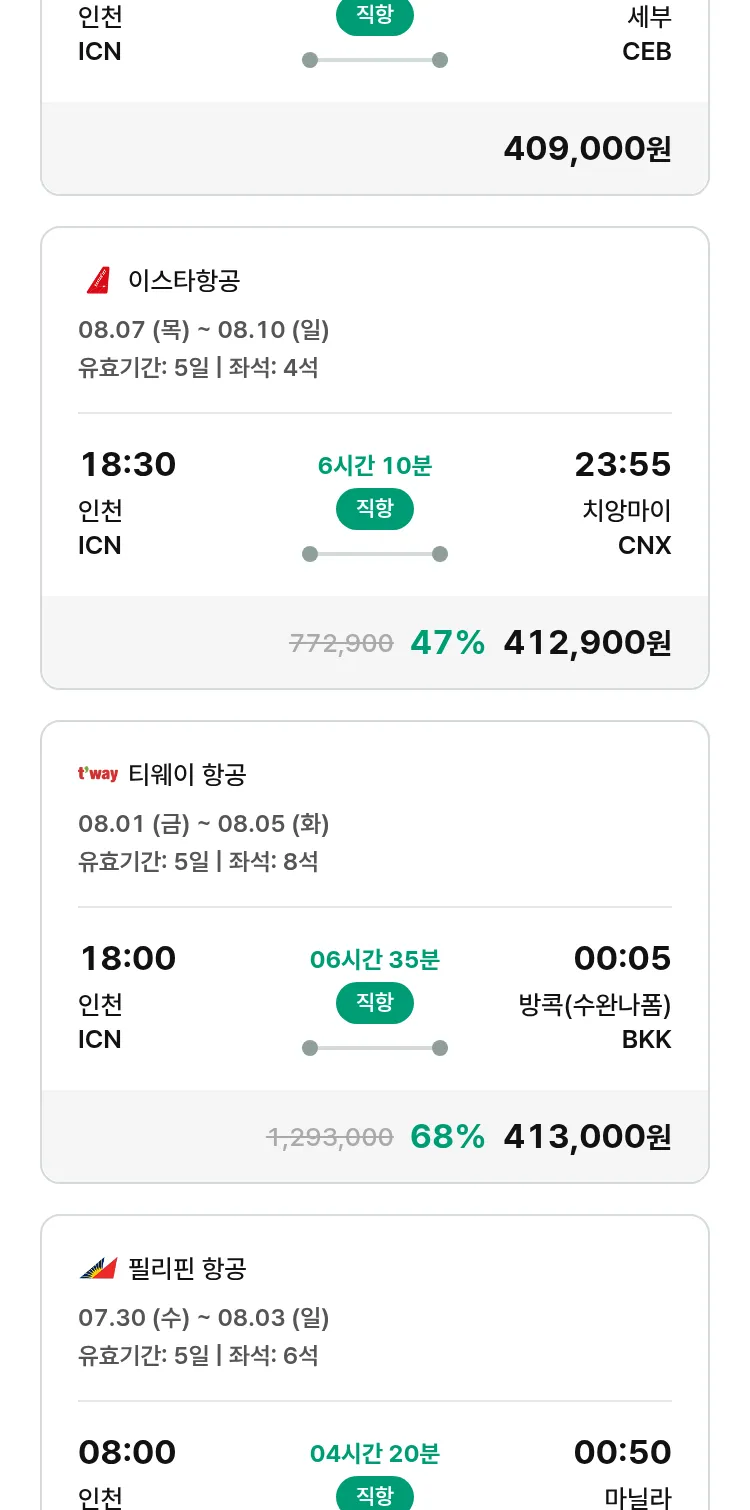Screen dimensions: 750x1510
Task: Open the 티웨이 항공 airline name
Action: [x=187, y=774]
